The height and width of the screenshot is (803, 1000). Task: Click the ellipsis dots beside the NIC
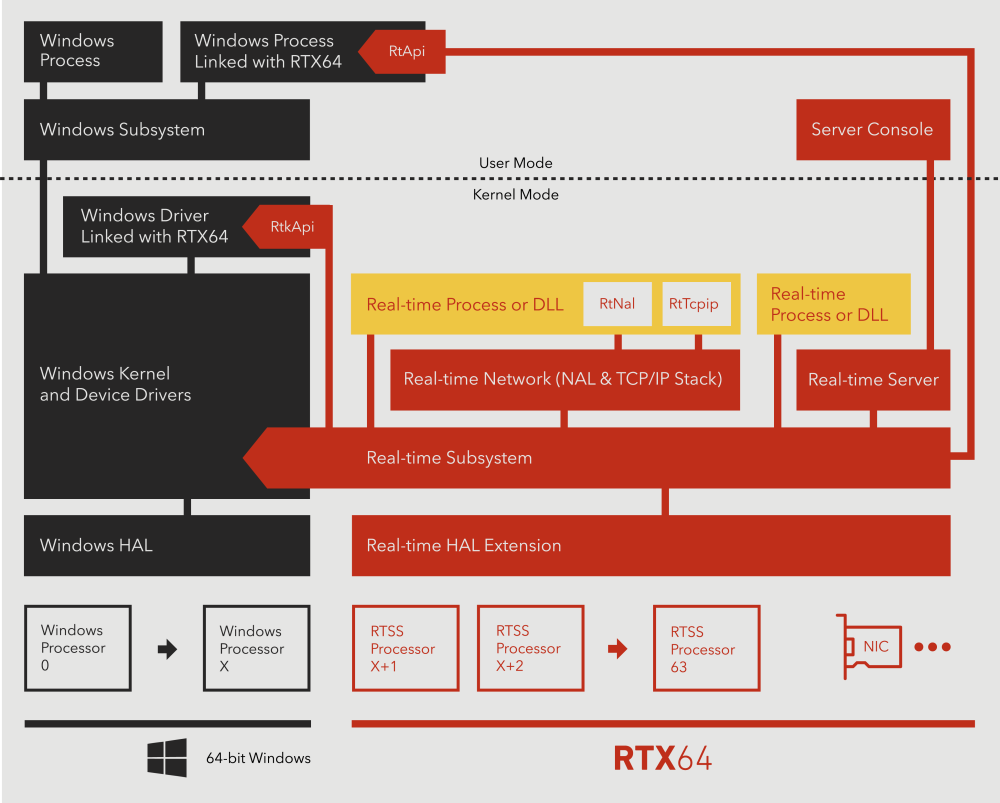coord(932,647)
